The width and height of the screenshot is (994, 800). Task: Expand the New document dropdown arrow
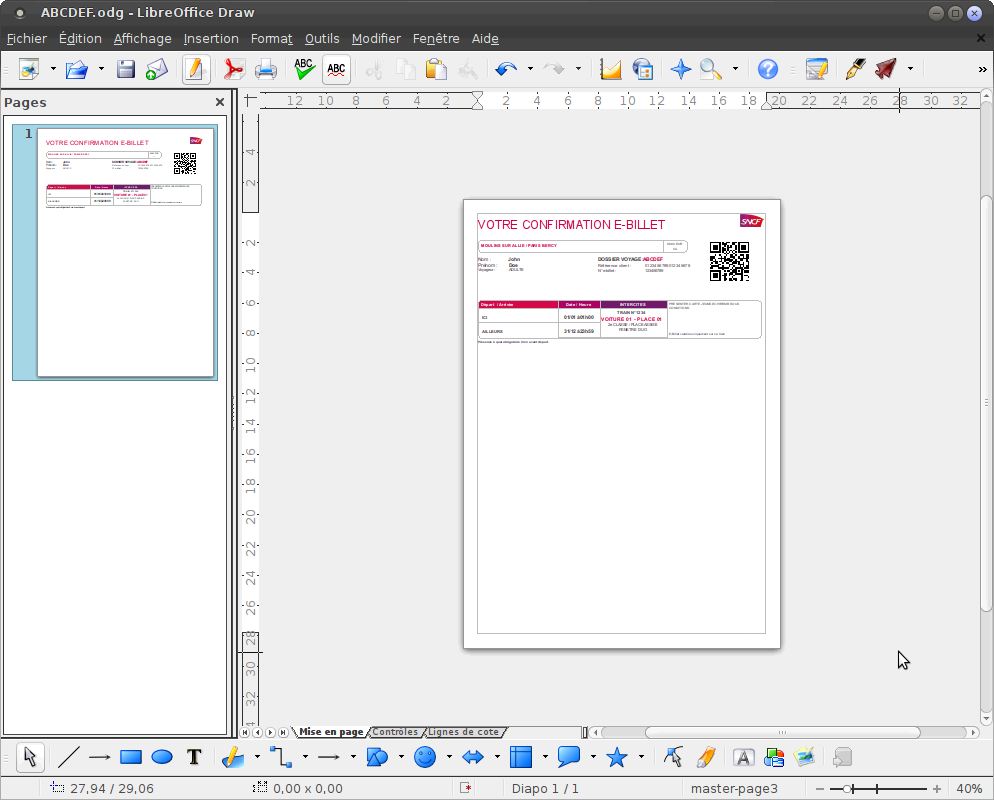[x=53, y=68]
